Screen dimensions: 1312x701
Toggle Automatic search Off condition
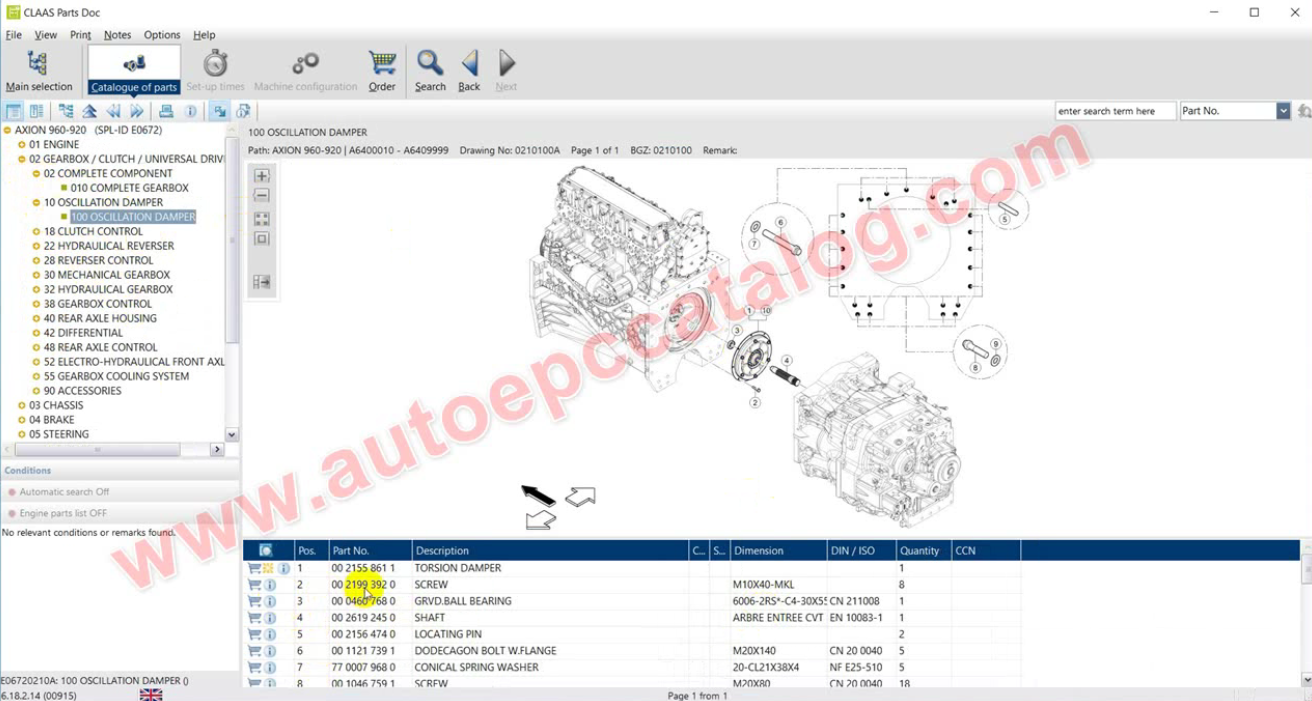click(64, 492)
